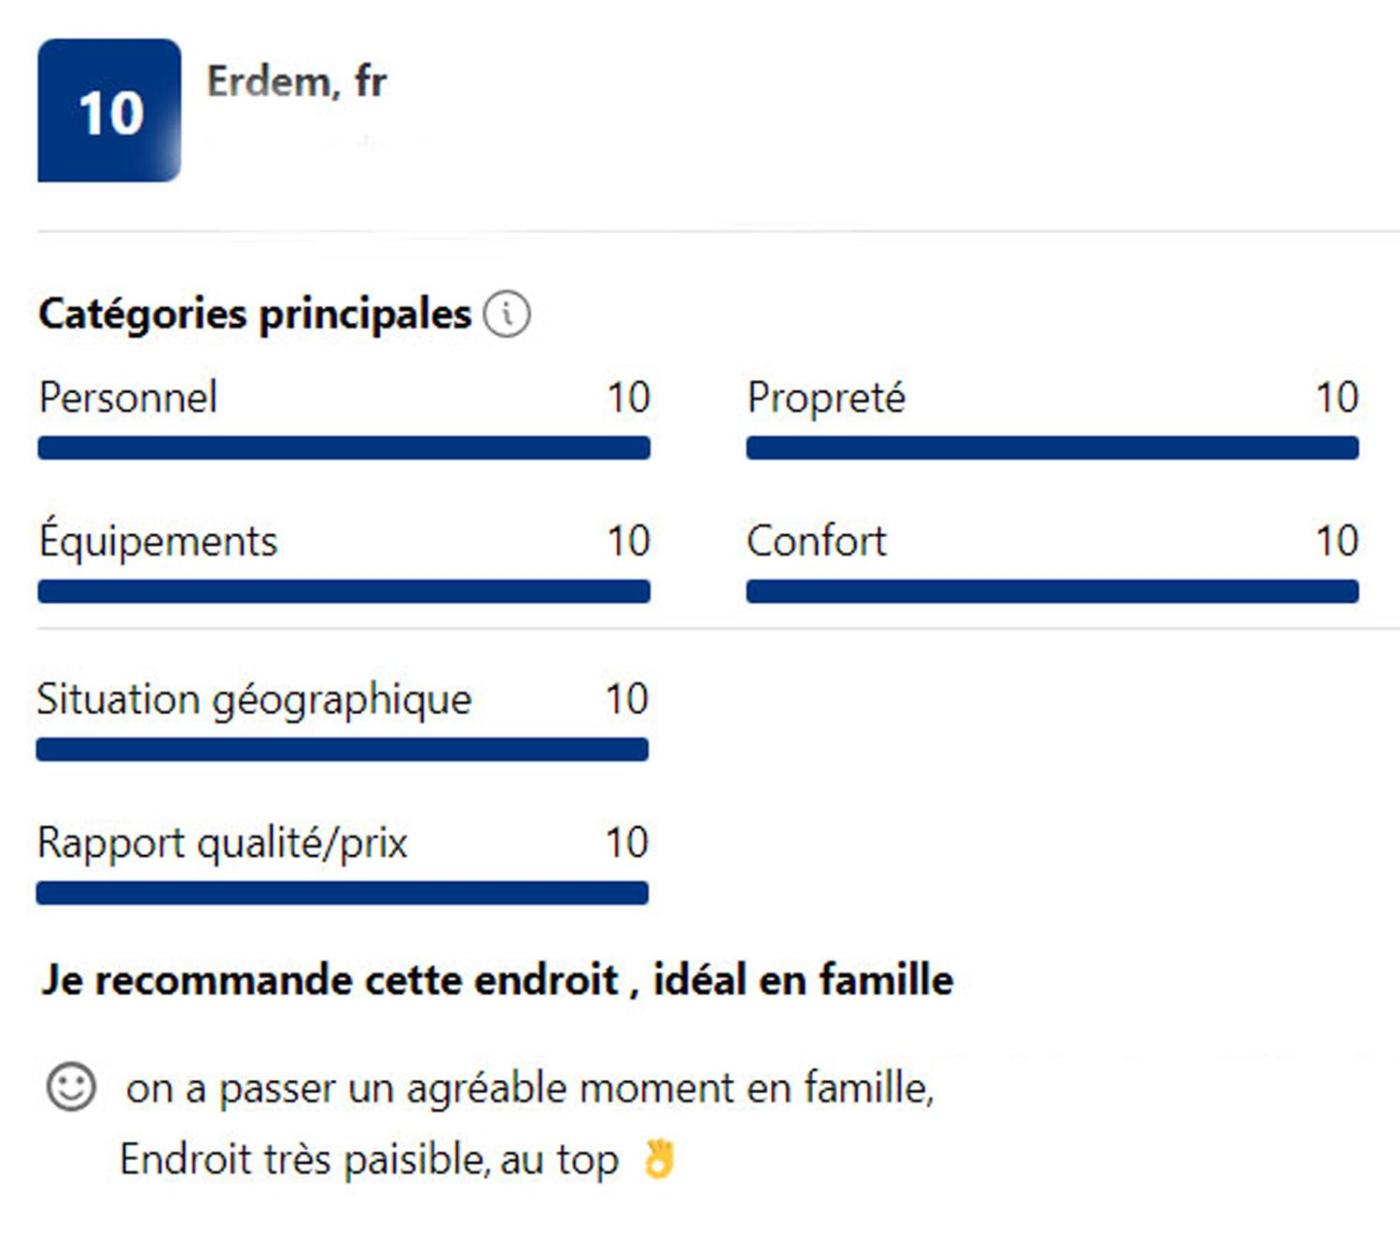Click the review title about idéal en famille
Image resolution: width=1400 pixels, height=1234 pixels.
[497, 980]
